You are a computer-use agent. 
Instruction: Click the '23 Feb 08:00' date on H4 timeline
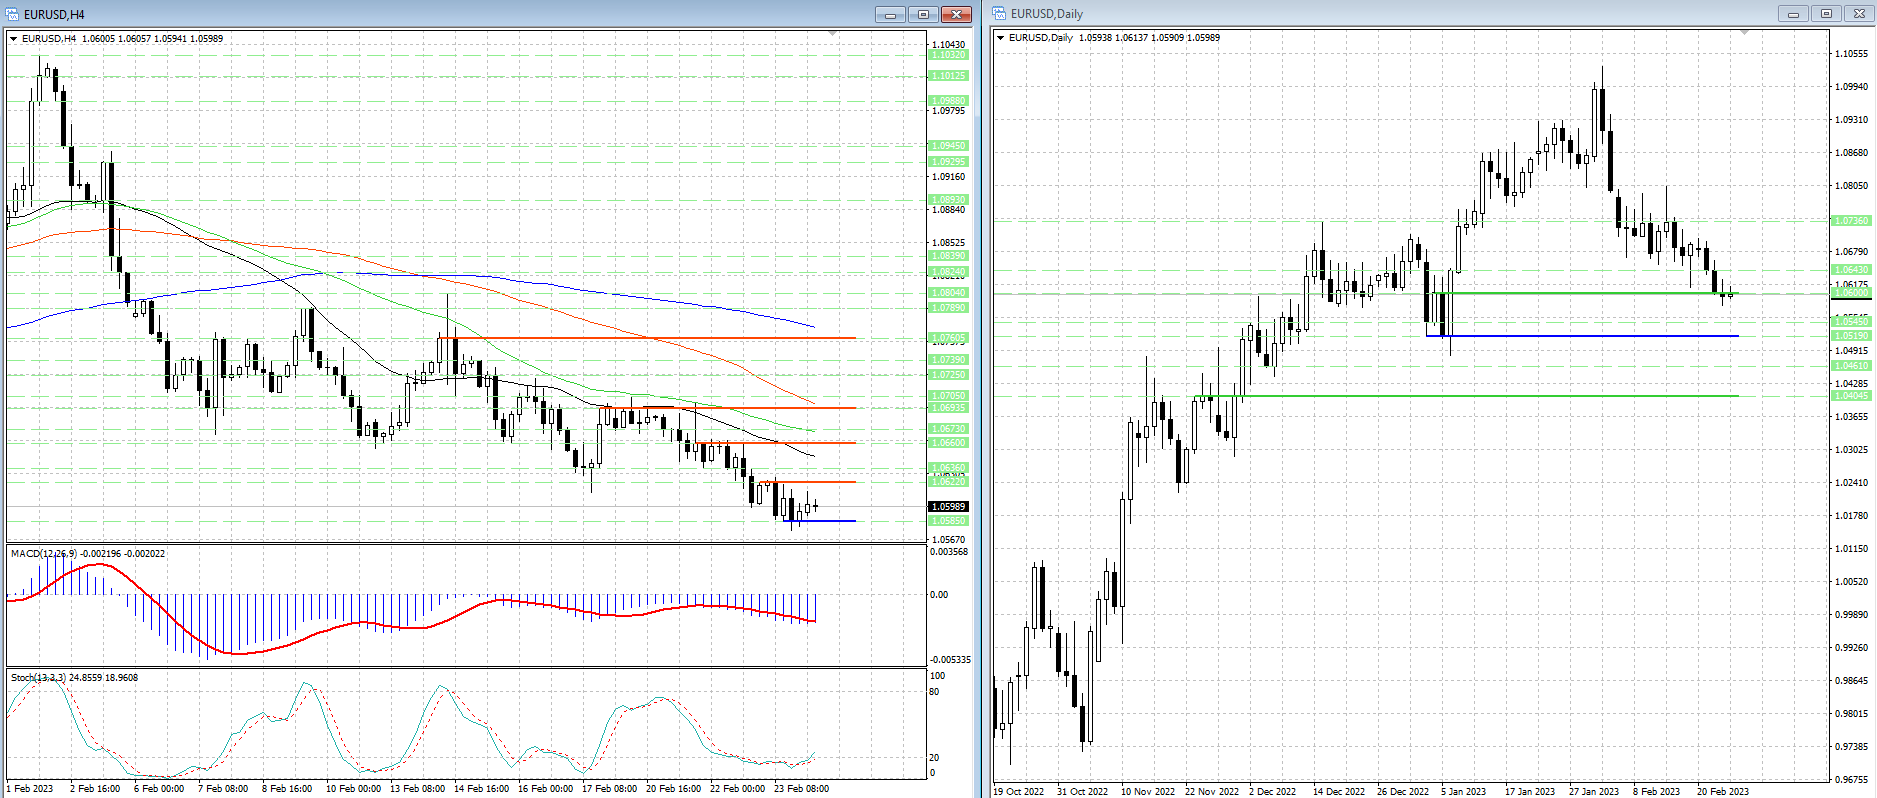point(802,789)
